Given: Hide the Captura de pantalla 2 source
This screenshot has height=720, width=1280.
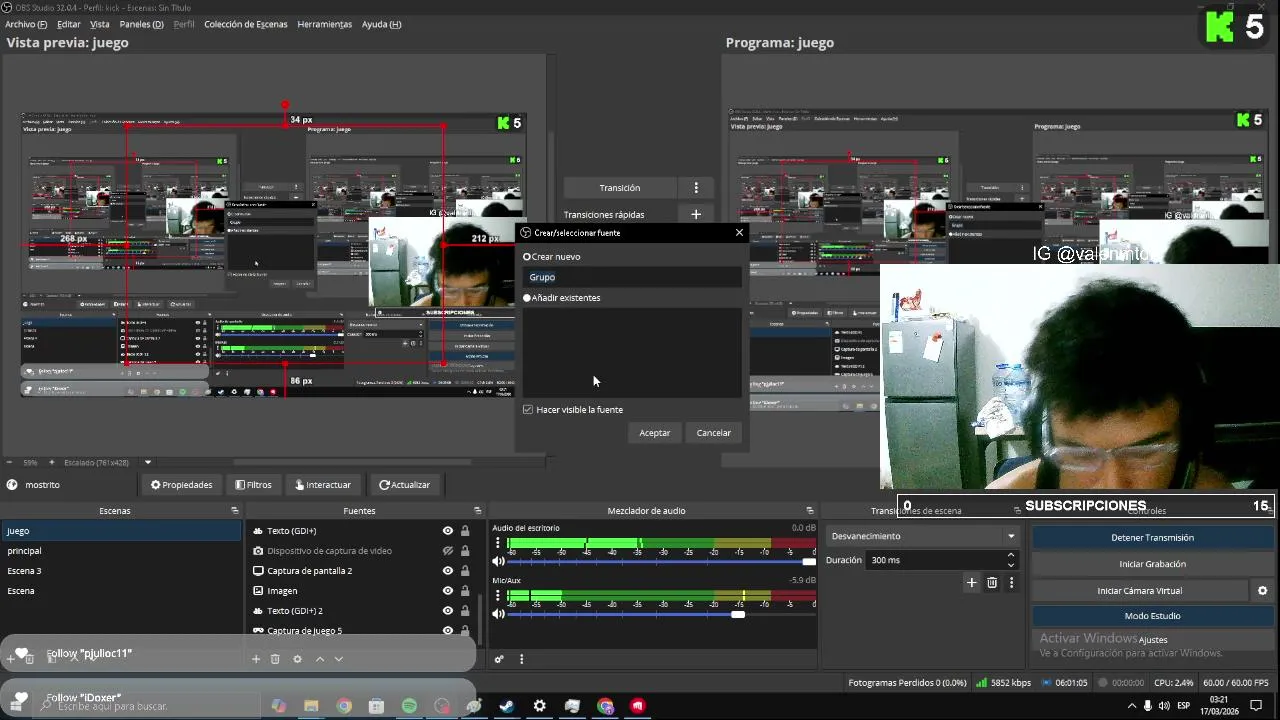Looking at the screenshot, I should point(448,571).
